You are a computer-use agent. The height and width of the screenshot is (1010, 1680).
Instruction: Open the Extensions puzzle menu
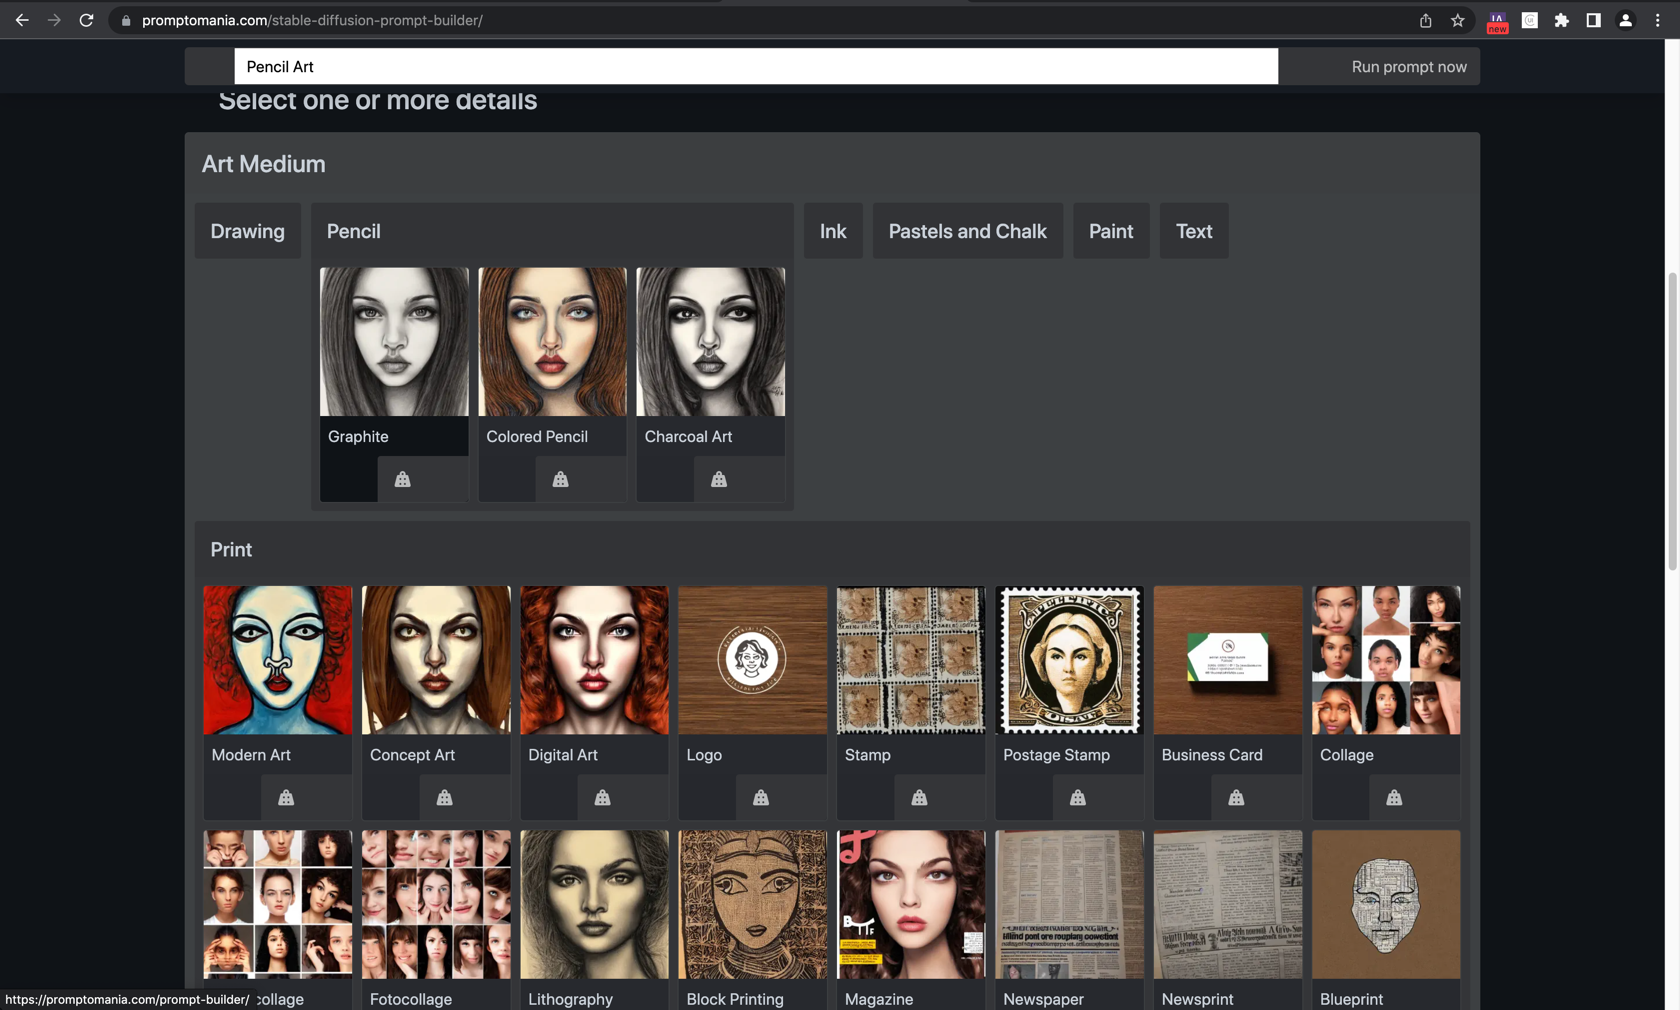[1562, 20]
